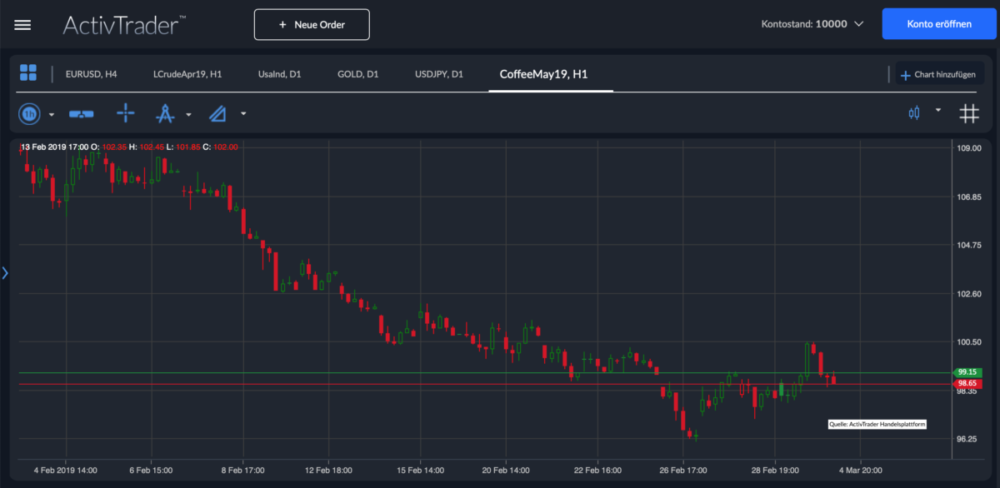Viewport: 1000px width, 488px height.
Task: Select the crosshair tool
Action: click(126, 114)
